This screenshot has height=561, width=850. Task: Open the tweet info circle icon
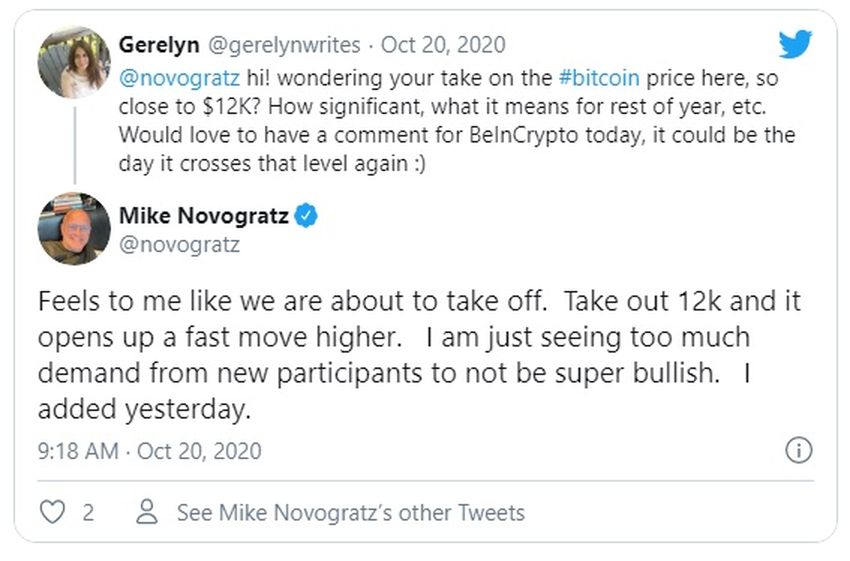pyautogui.click(x=798, y=451)
